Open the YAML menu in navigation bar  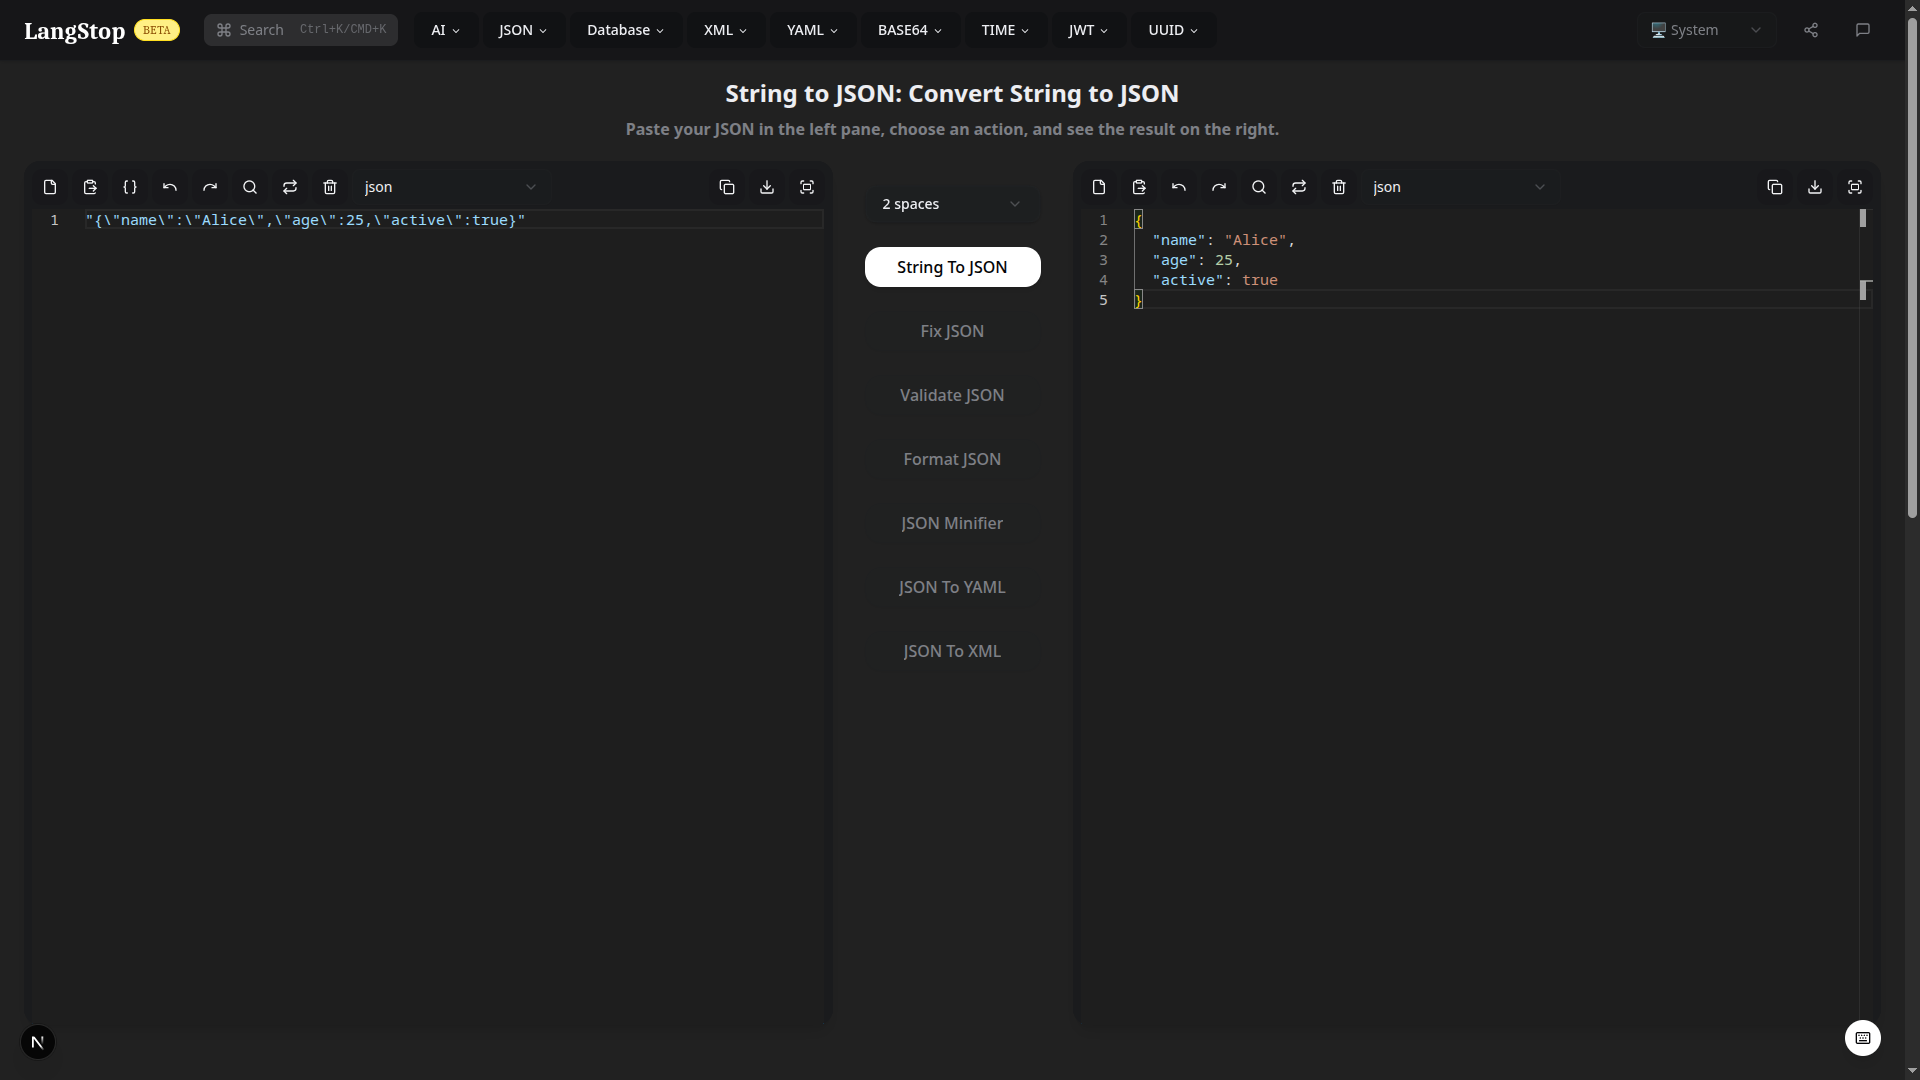812,30
